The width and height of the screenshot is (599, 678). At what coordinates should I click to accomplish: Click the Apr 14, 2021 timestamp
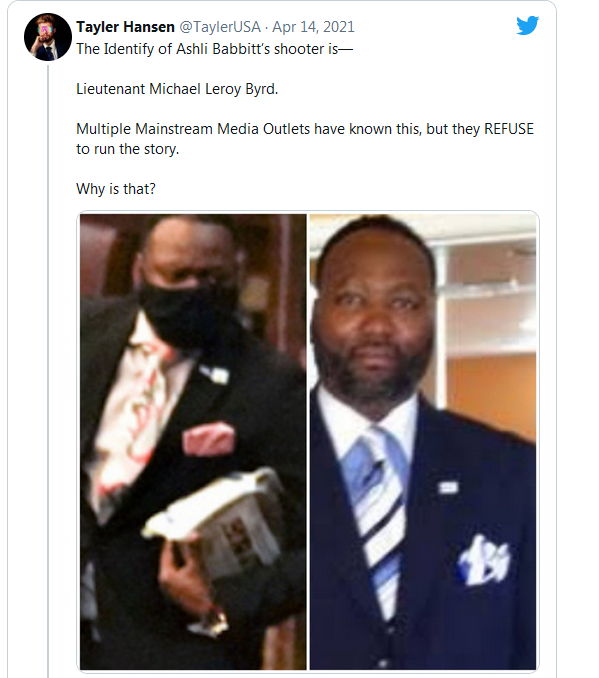click(x=313, y=27)
